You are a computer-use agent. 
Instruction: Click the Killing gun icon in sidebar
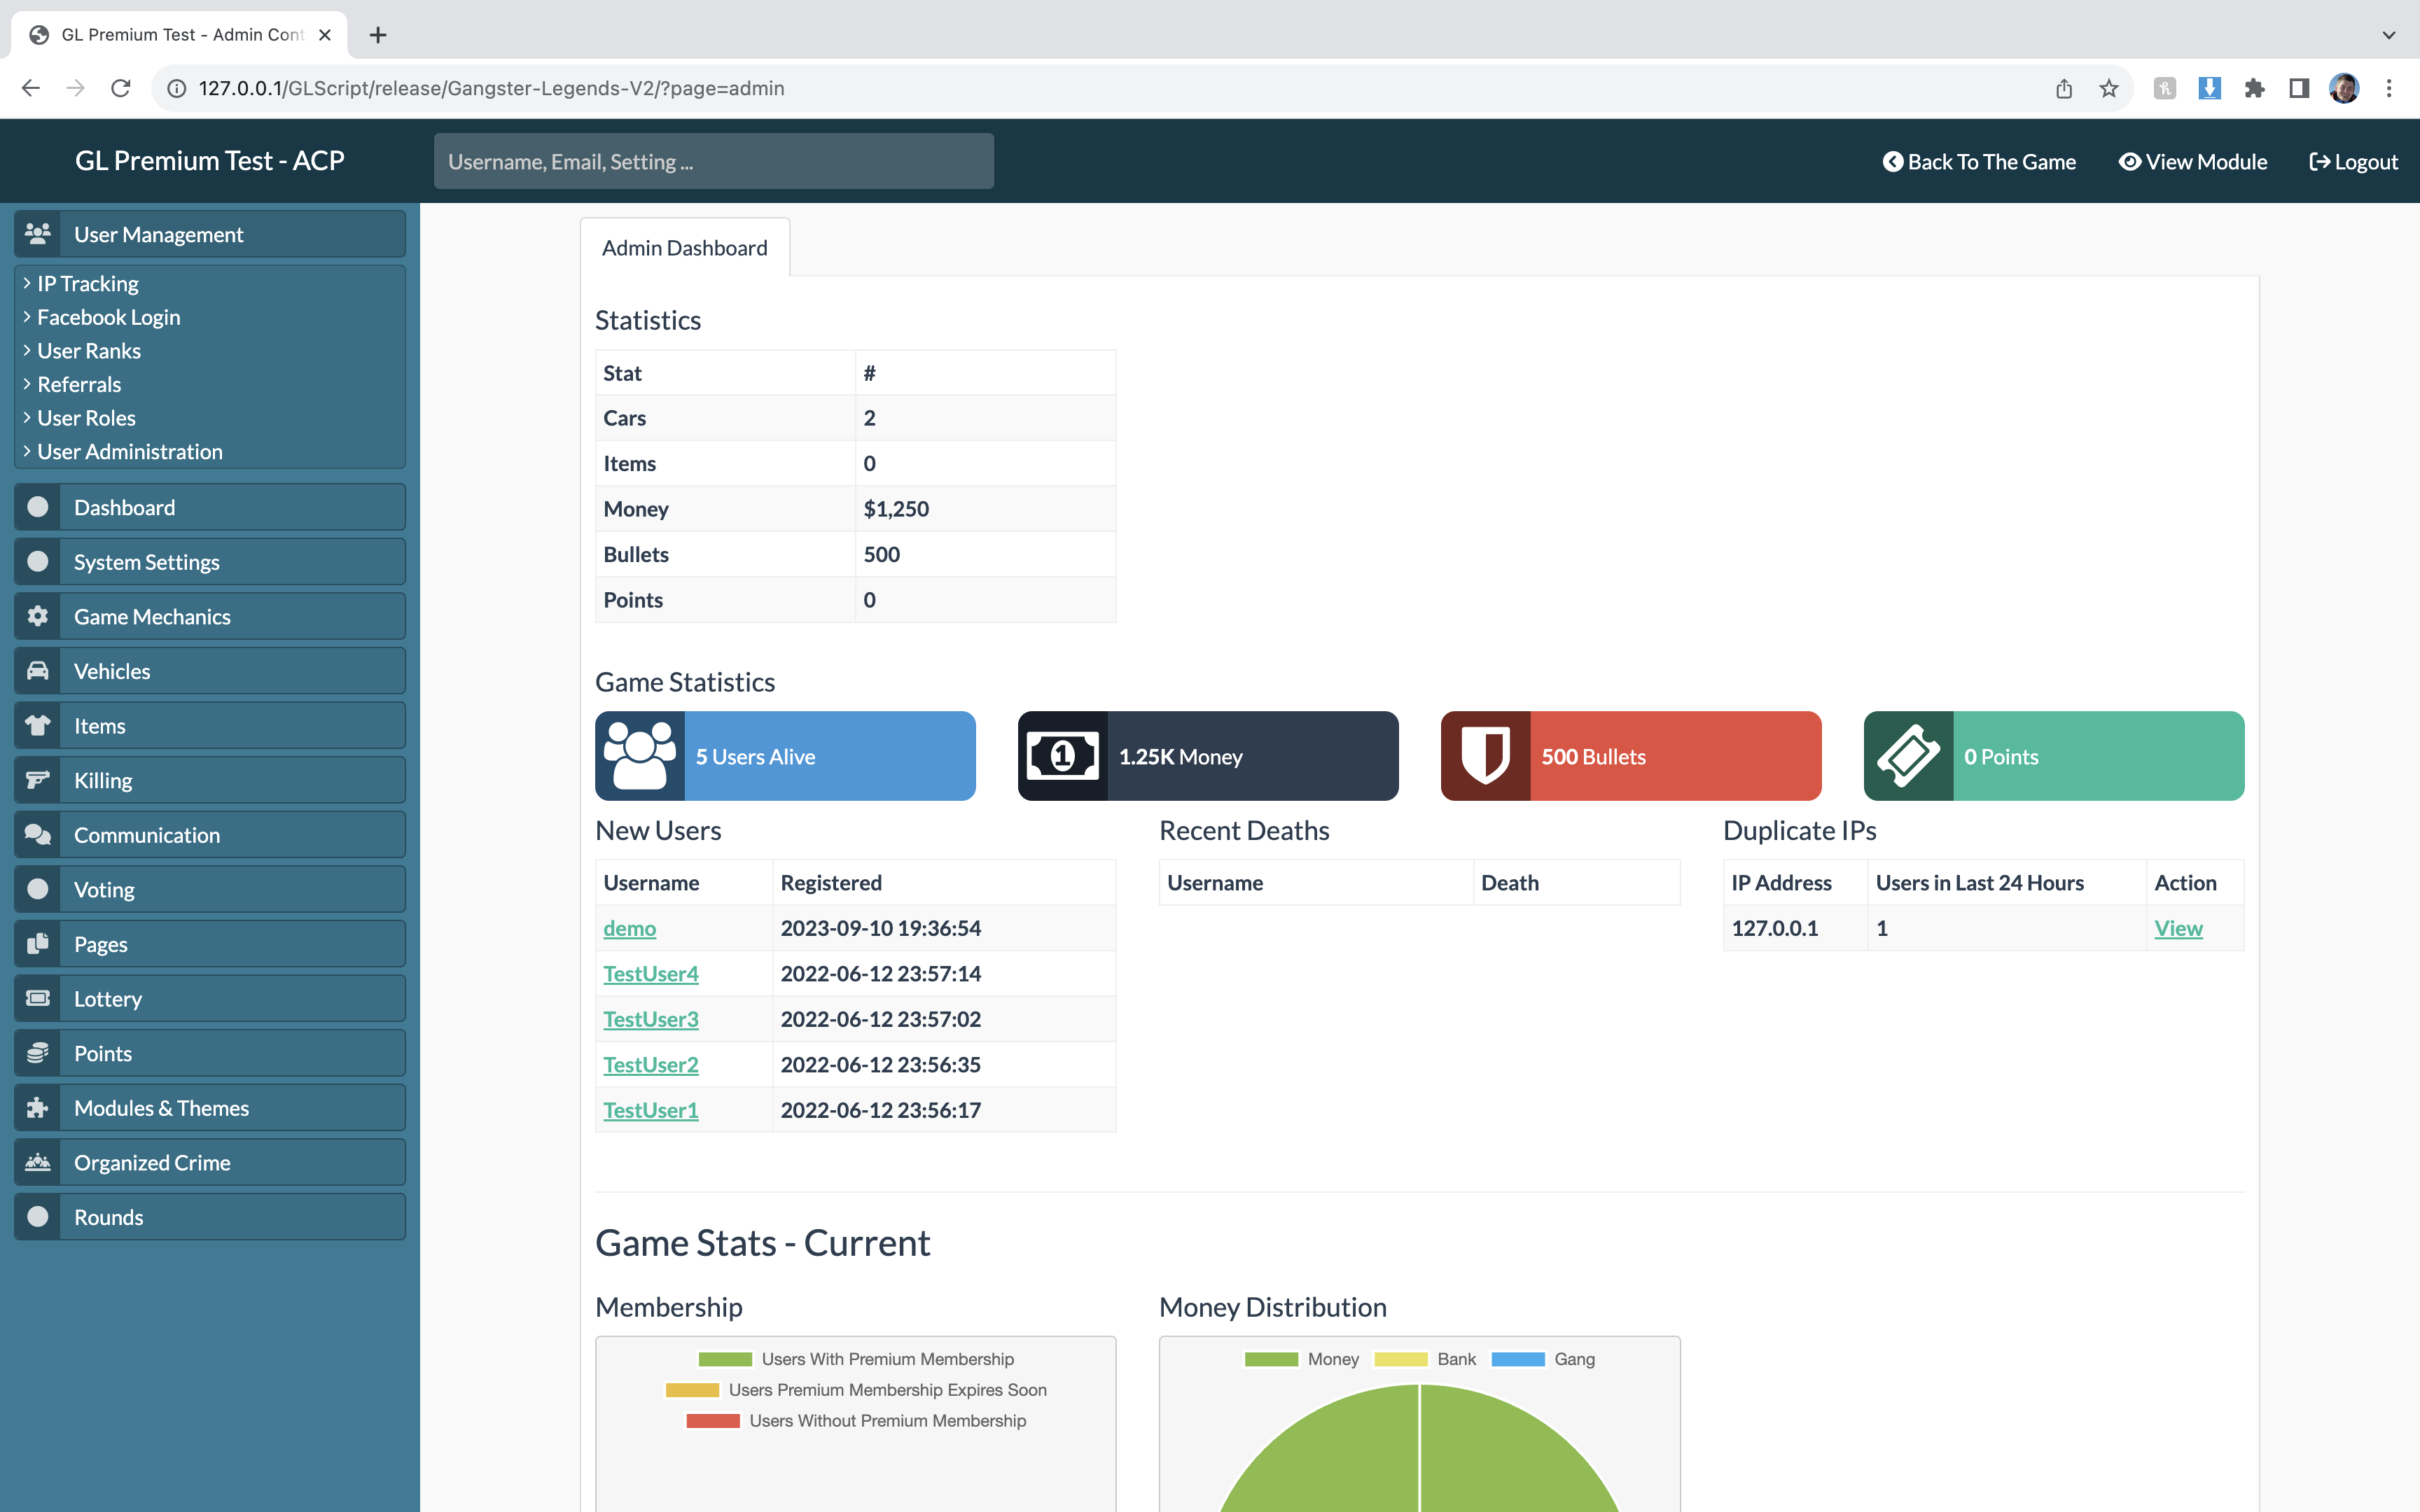(38, 780)
